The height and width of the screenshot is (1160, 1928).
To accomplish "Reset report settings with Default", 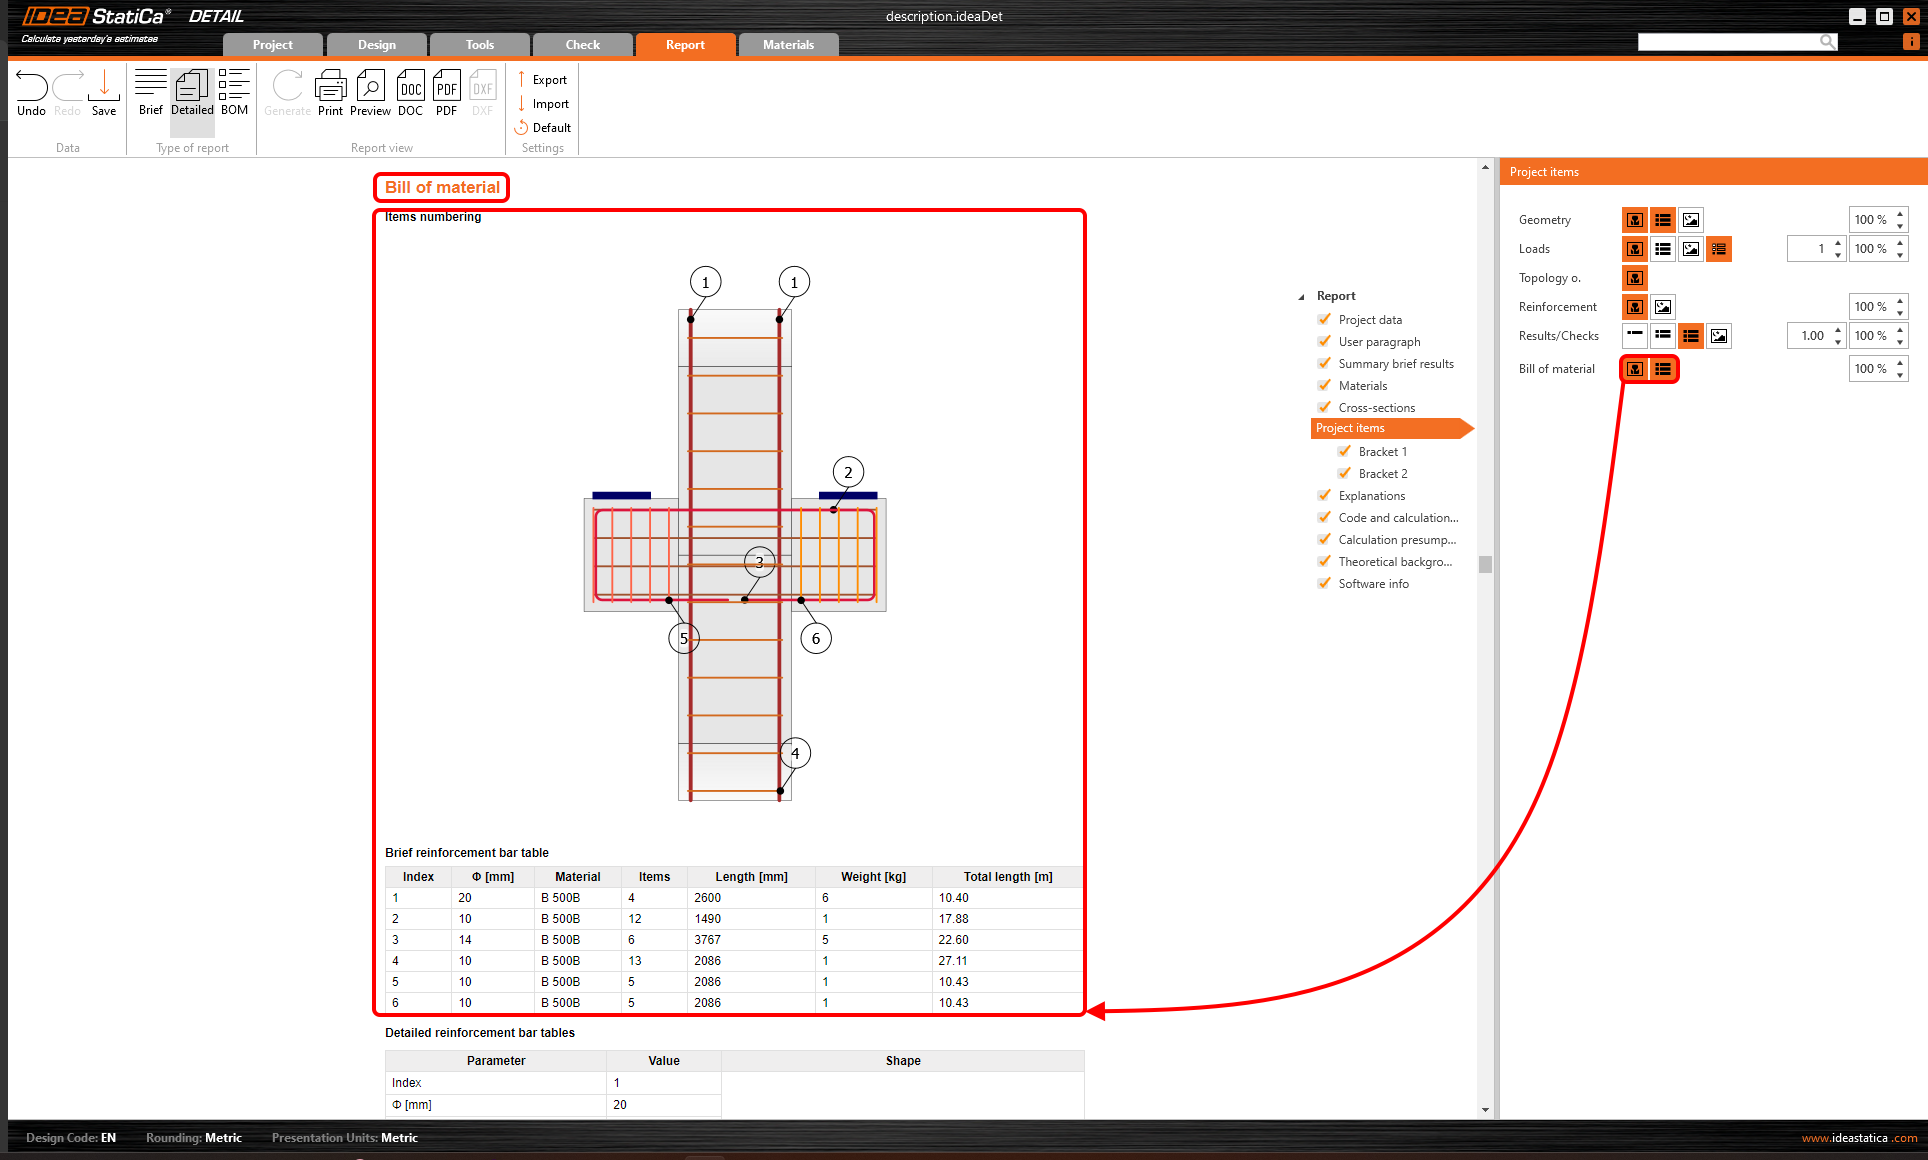I will (x=543, y=128).
